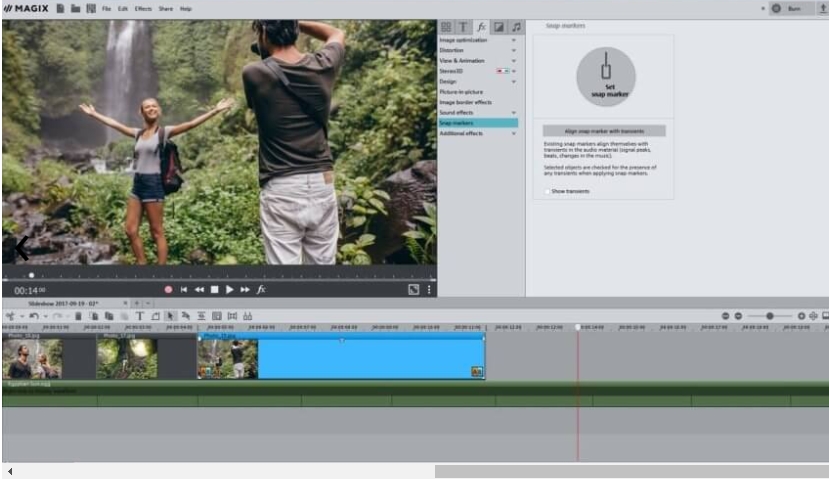The height and width of the screenshot is (479, 829).
Task: Close the Slideshow project tab
Action: click(125, 303)
